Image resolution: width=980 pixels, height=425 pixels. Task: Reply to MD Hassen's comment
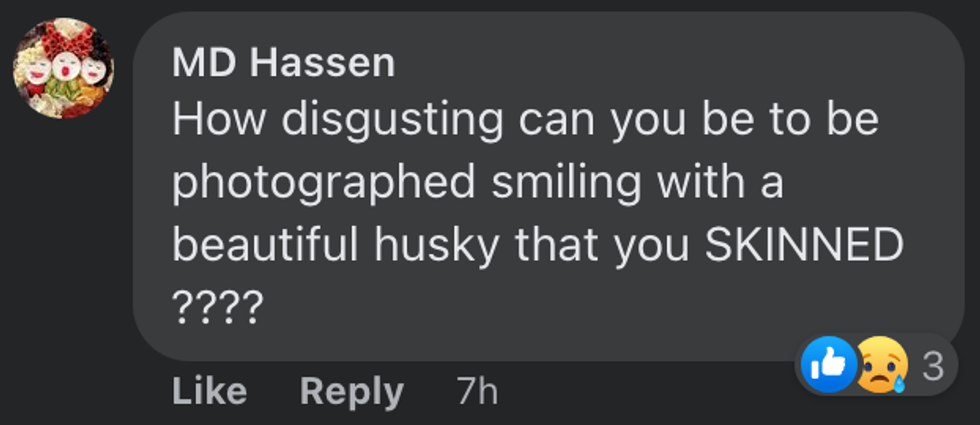click(351, 391)
